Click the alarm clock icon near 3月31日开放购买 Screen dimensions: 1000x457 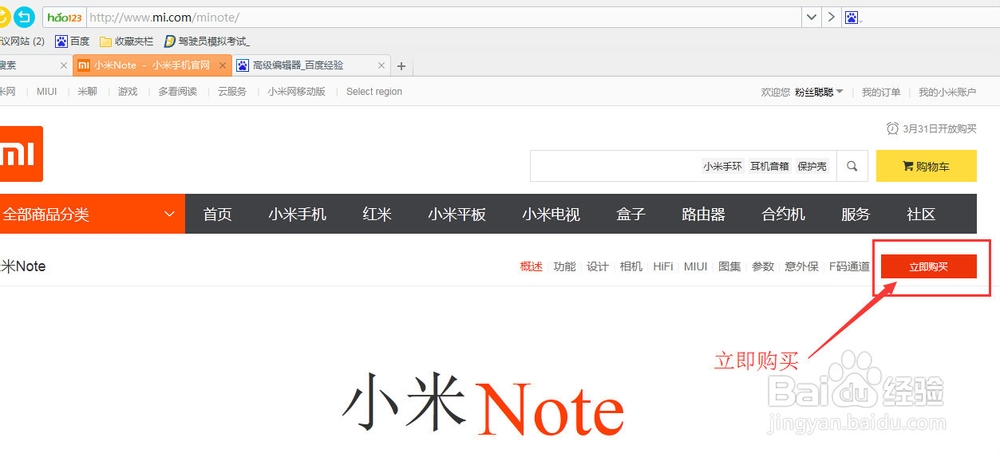click(x=893, y=128)
